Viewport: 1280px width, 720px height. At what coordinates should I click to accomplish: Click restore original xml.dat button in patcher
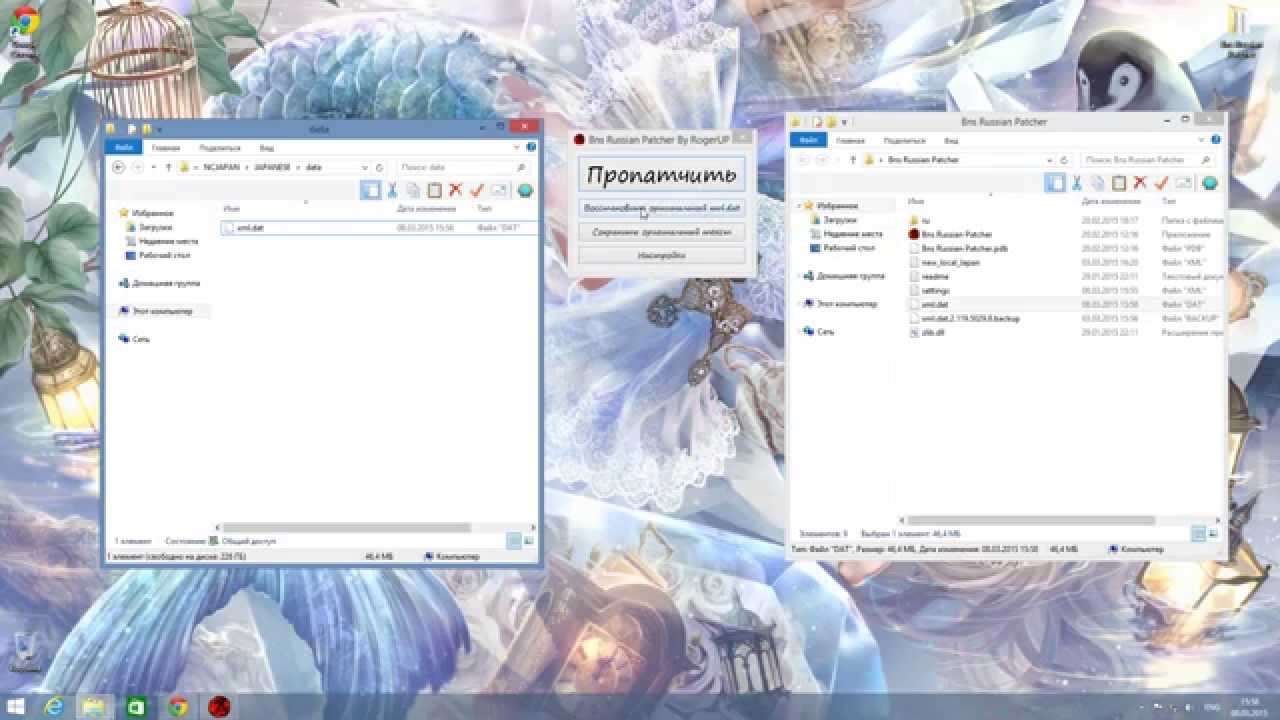[662, 208]
